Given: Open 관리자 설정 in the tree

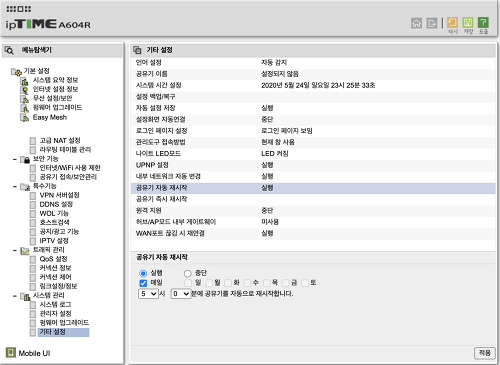Looking at the screenshot, I should [x=55, y=314].
